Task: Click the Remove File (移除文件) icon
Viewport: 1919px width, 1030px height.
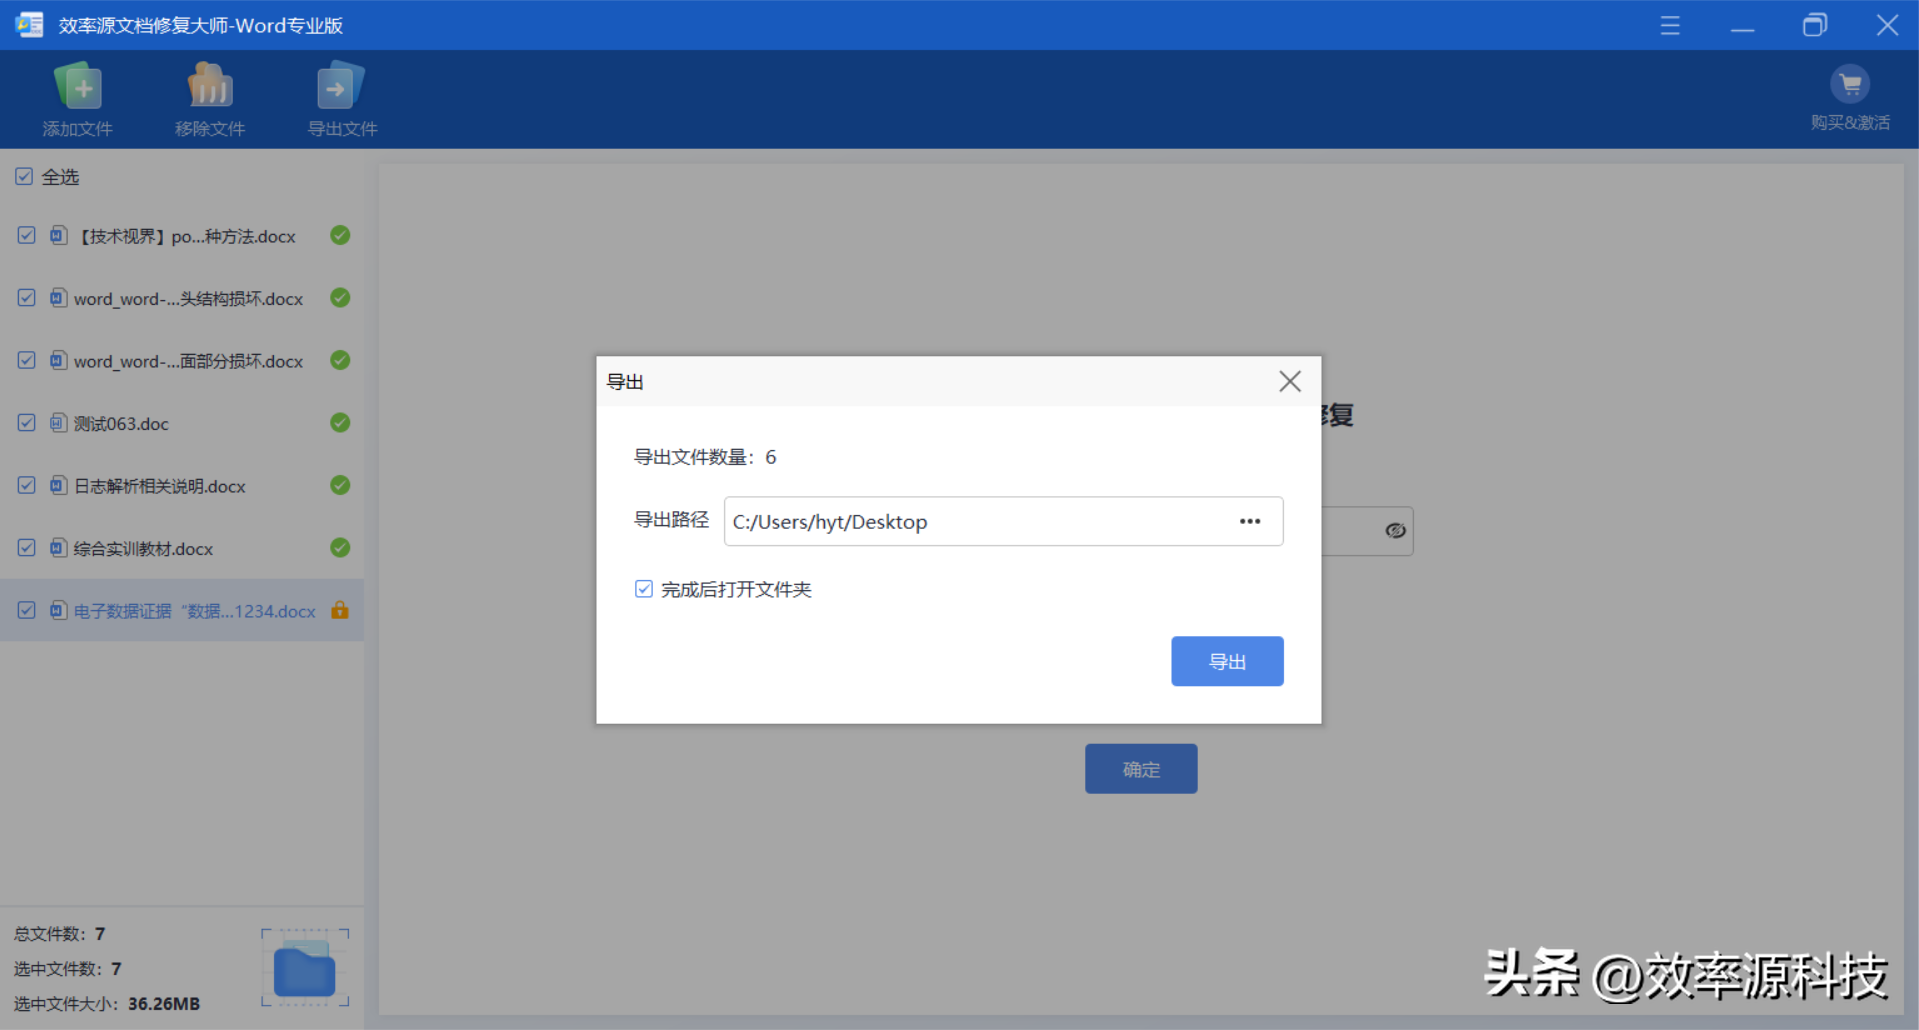Action: tap(210, 88)
